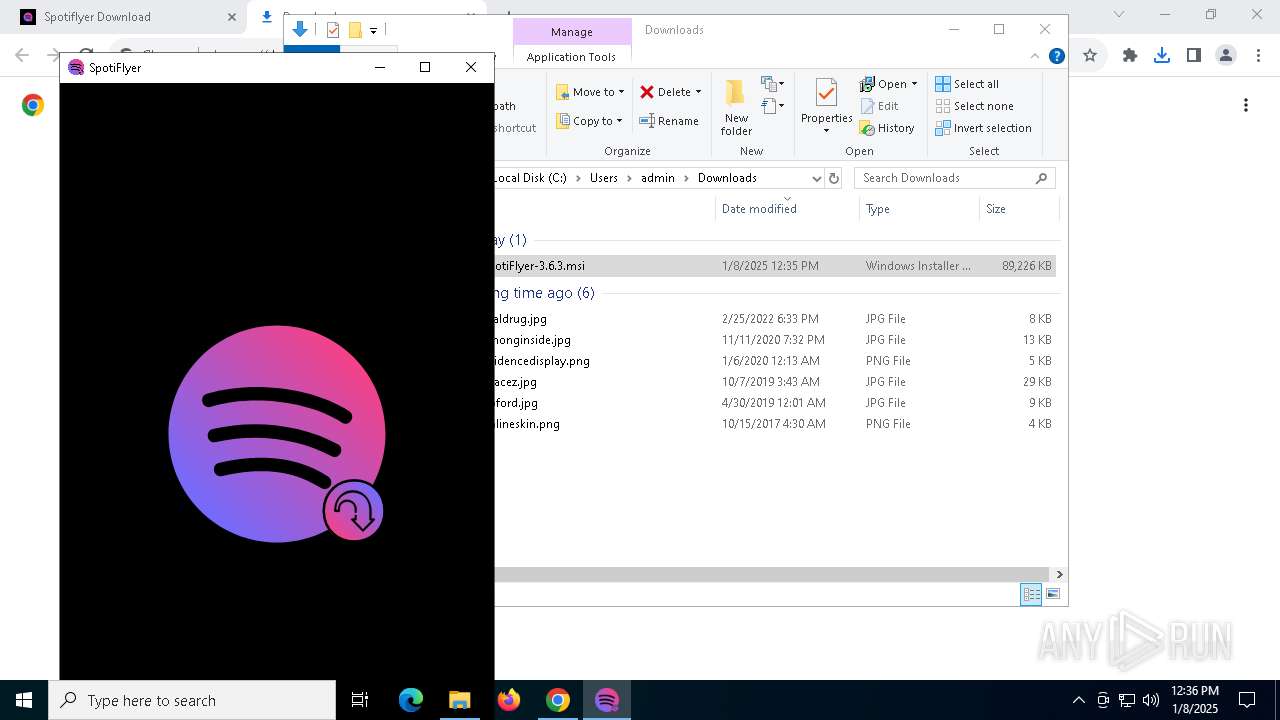Image resolution: width=1280 pixels, height=720 pixels.
Task: Switch to large thumbnails view icon
Action: point(1053,594)
